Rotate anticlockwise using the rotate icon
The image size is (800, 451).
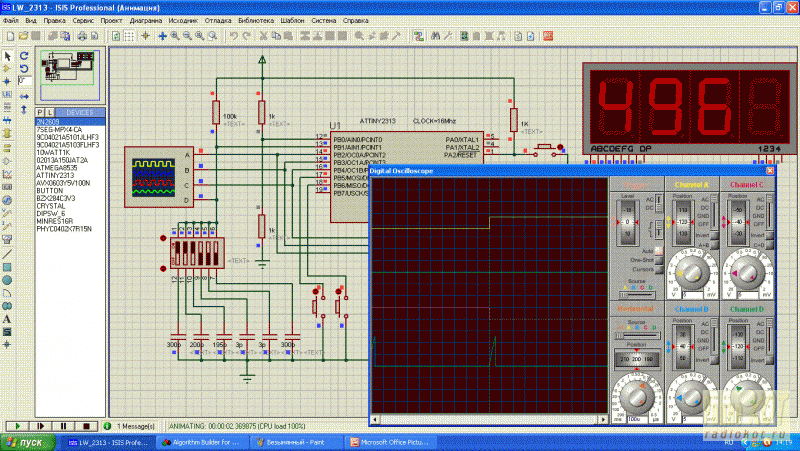pyautogui.click(x=24, y=68)
